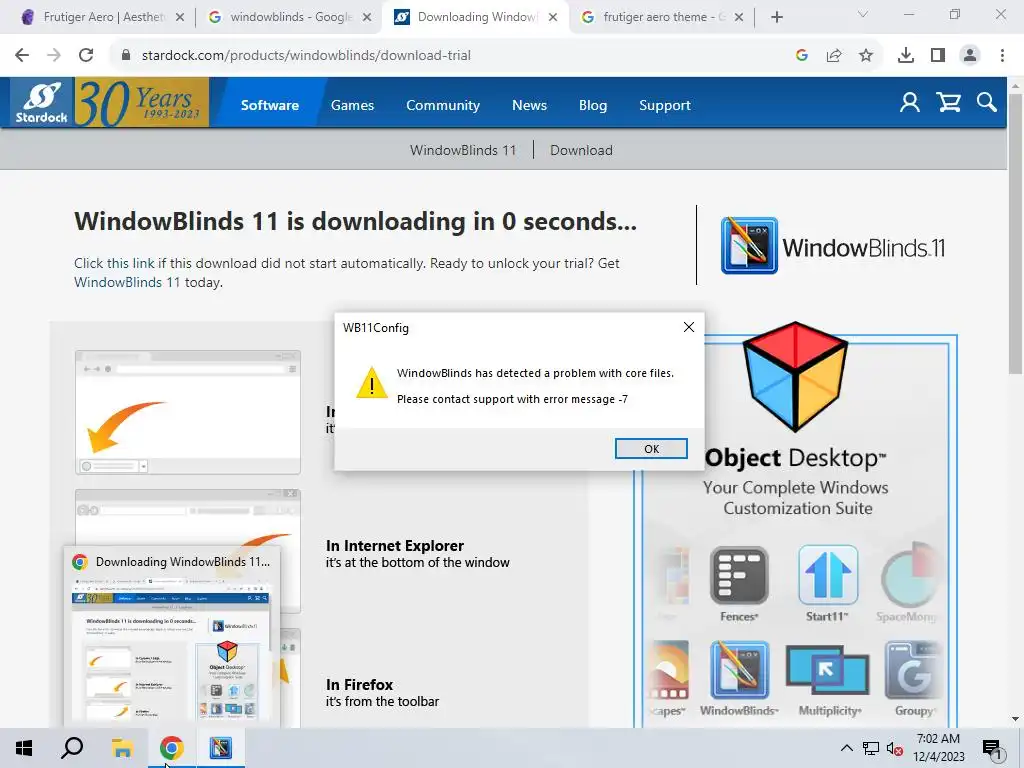Open the Support menu item
The image size is (1024, 768).
point(664,105)
